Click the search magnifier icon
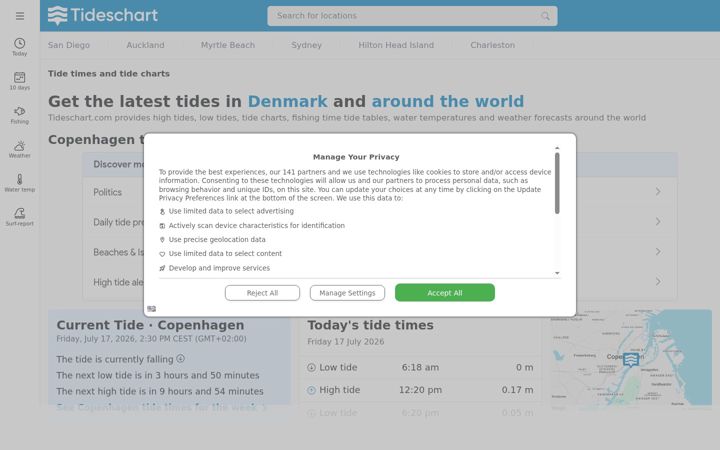Viewport: 720px width, 450px height. [x=545, y=16]
